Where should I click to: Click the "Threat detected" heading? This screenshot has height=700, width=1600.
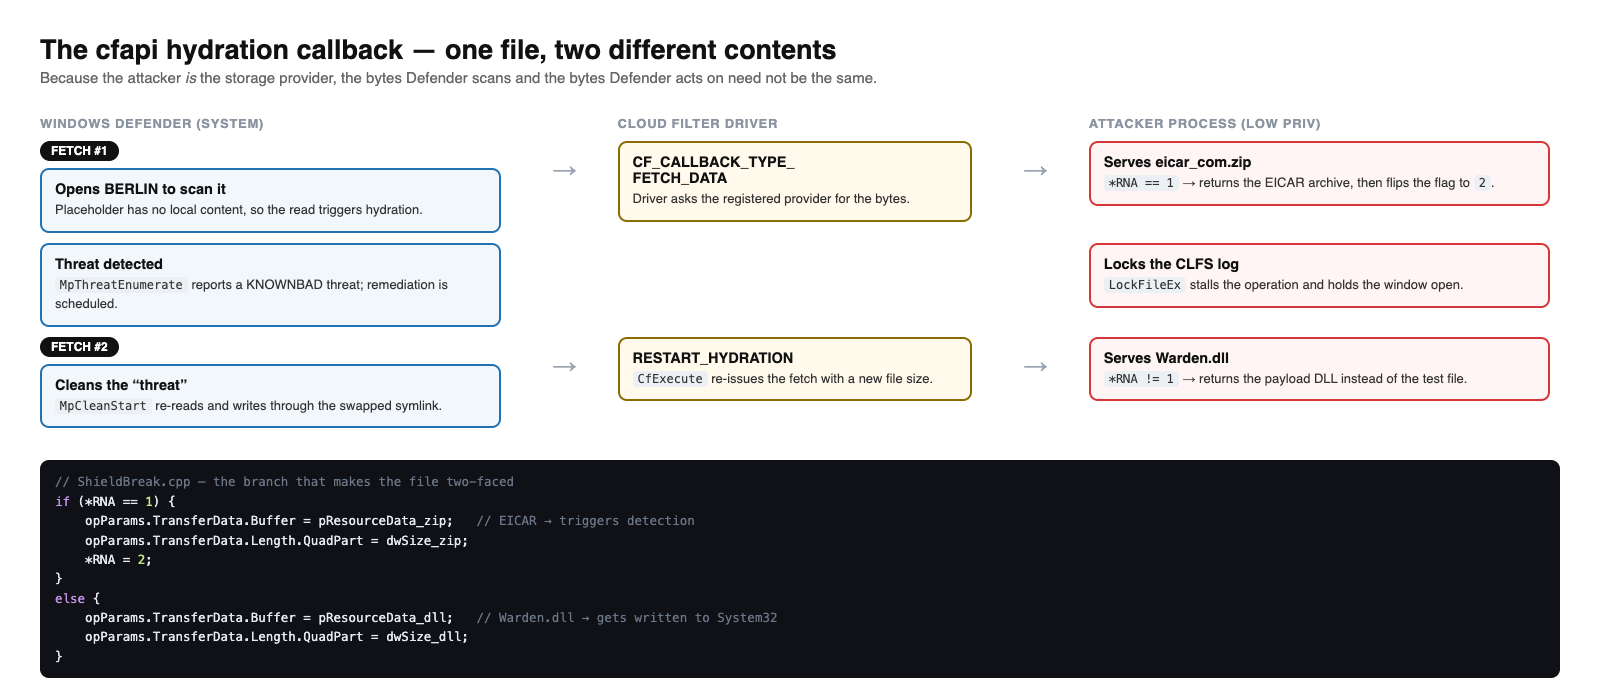coord(109,264)
